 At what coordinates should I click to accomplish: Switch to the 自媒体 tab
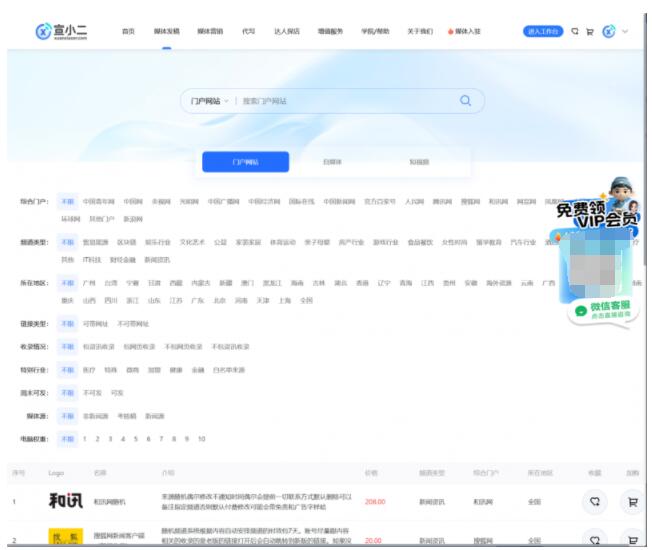click(x=332, y=162)
